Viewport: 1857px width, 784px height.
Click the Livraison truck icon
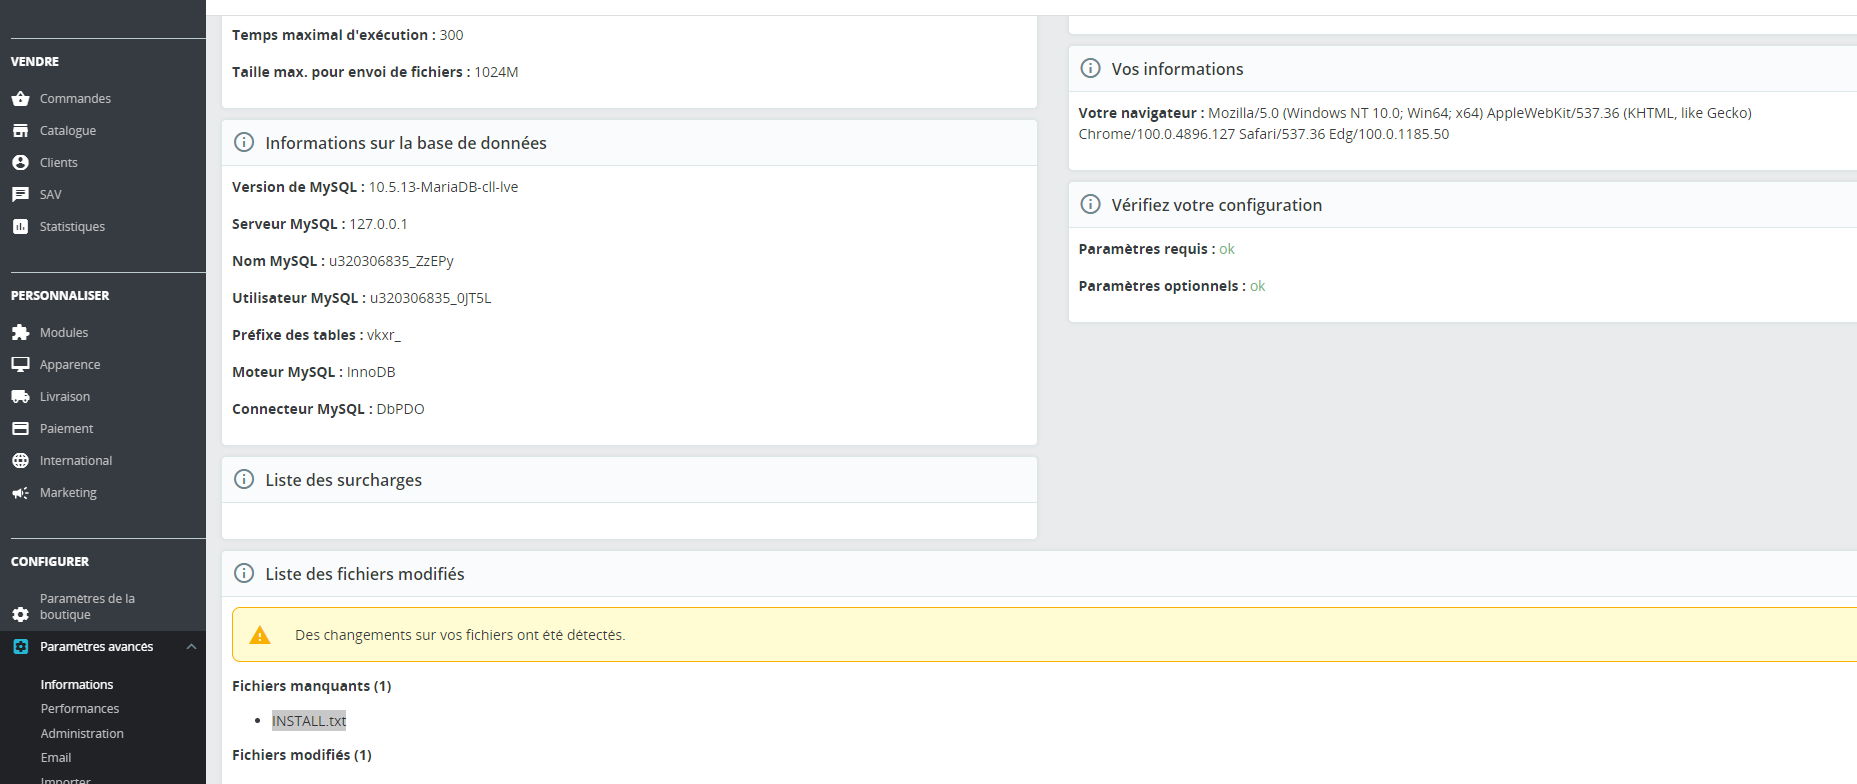pos(20,397)
